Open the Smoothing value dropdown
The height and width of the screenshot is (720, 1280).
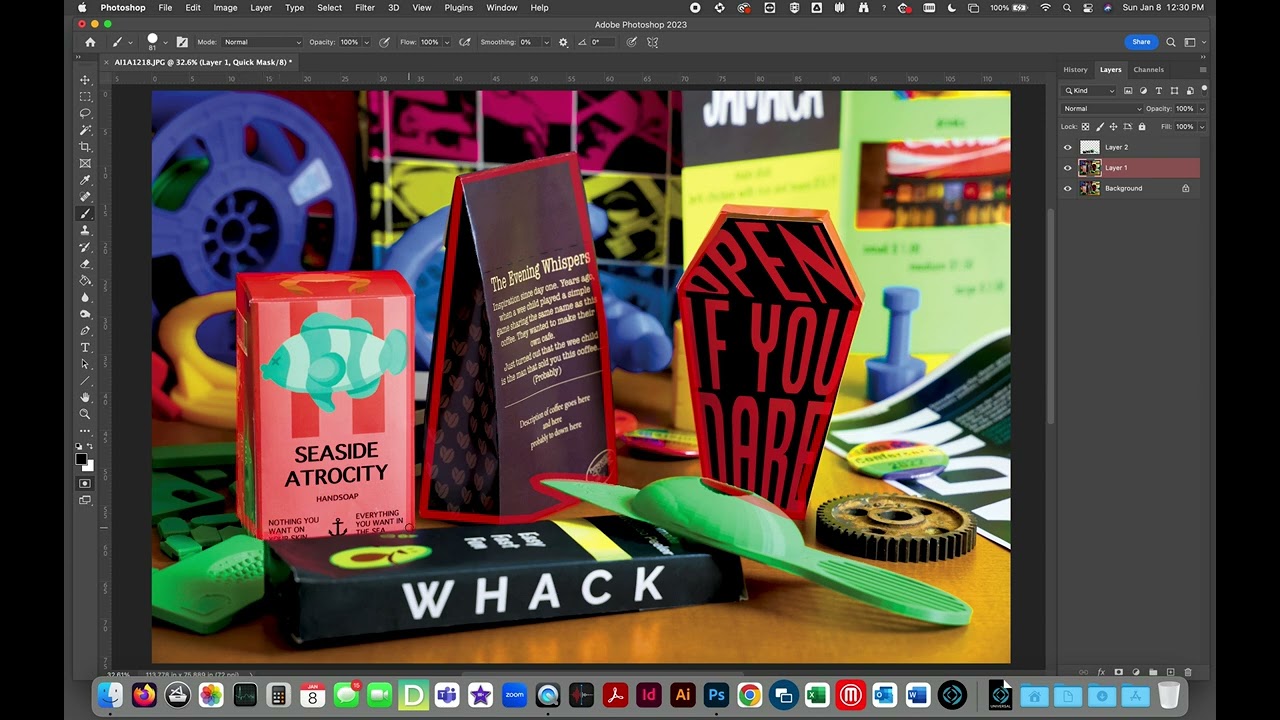(x=546, y=42)
